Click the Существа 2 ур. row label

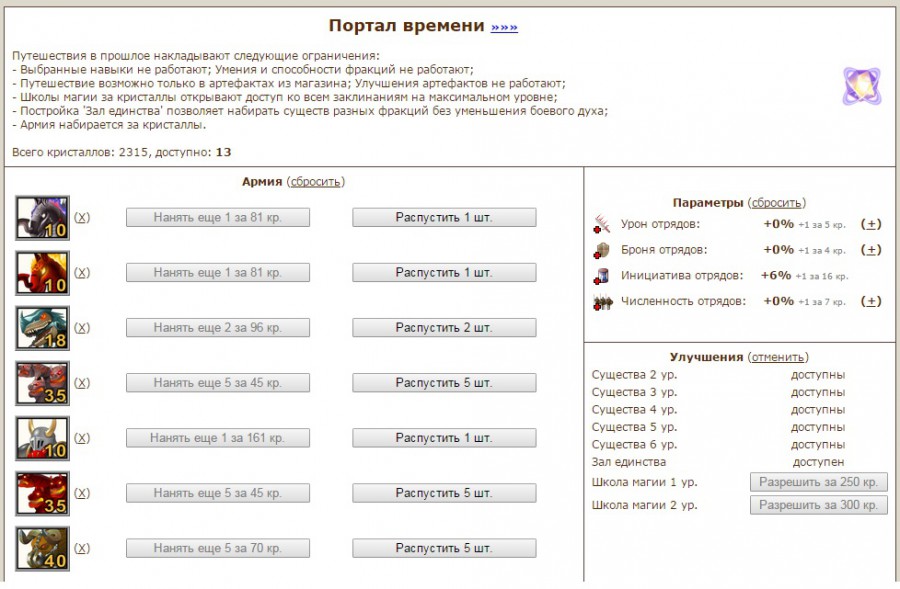634,375
